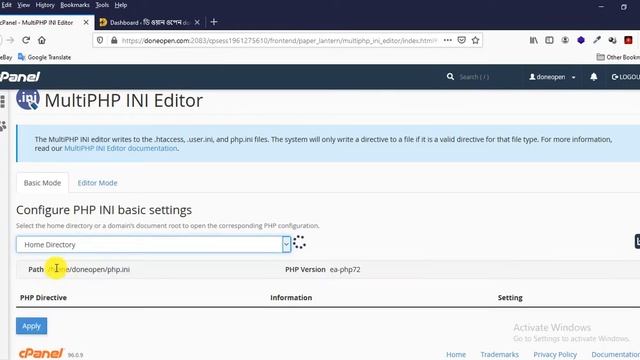The height and width of the screenshot is (360, 640).
Task: Click the PHP Version ea-php72 value
Action: point(345,269)
